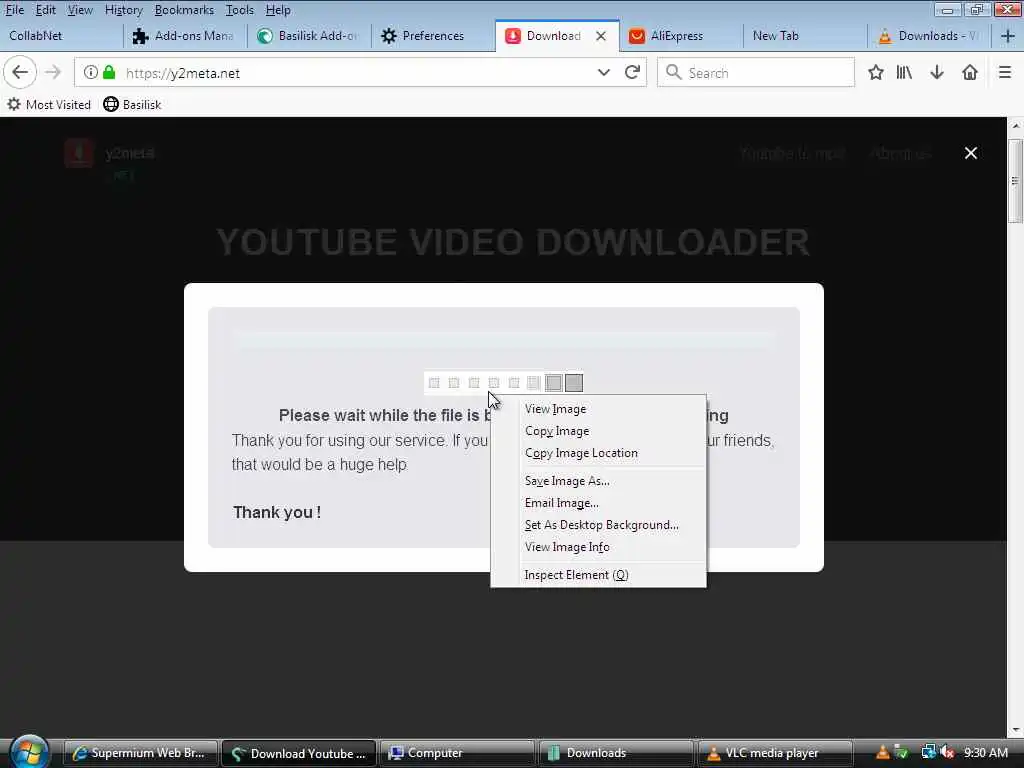Select Set As Desktop Background… entry

[599, 525]
